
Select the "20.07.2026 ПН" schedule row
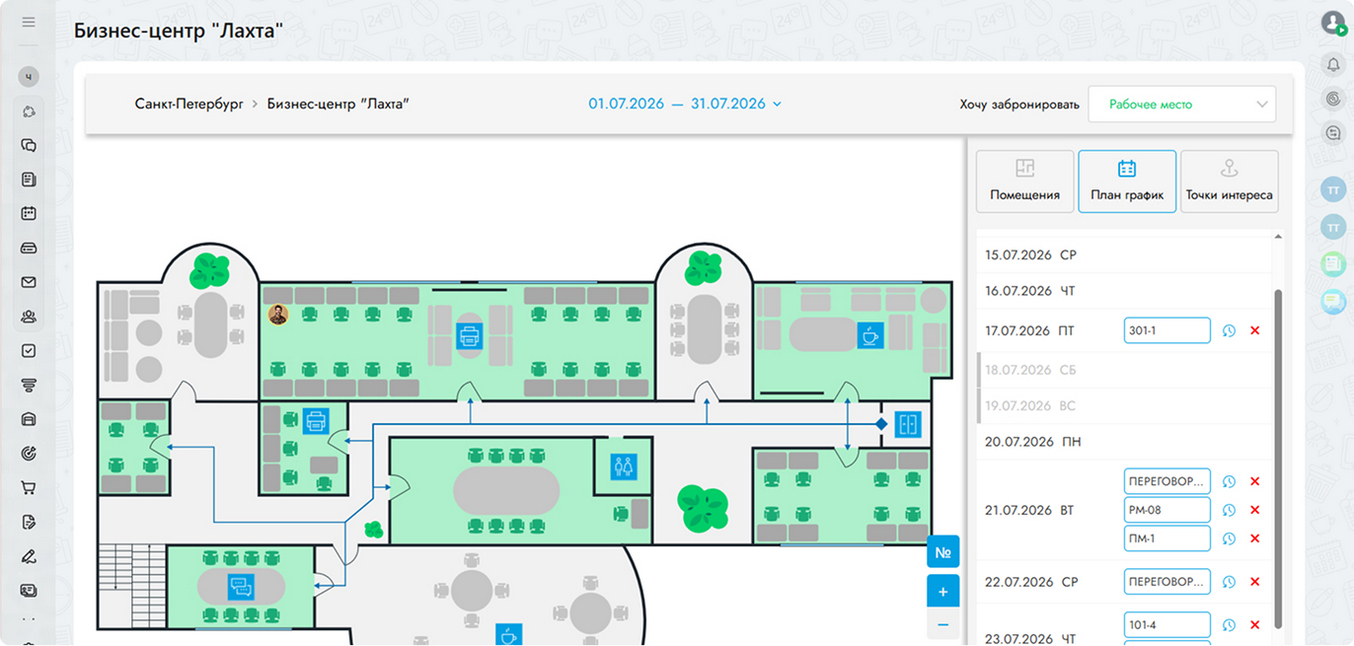[1124, 441]
